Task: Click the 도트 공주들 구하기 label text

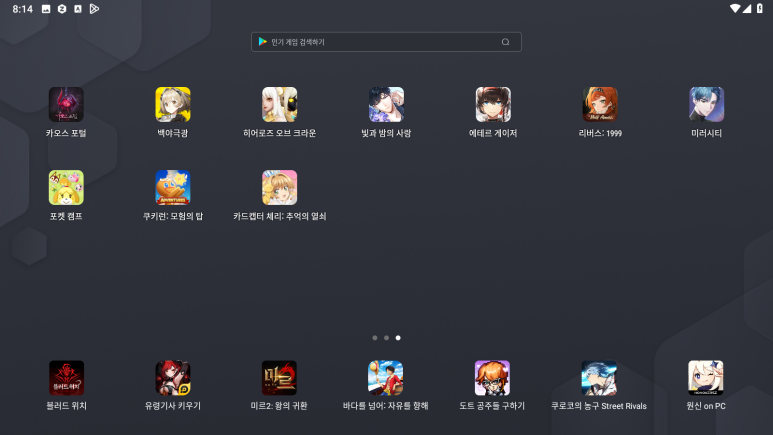Action: point(492,406)
